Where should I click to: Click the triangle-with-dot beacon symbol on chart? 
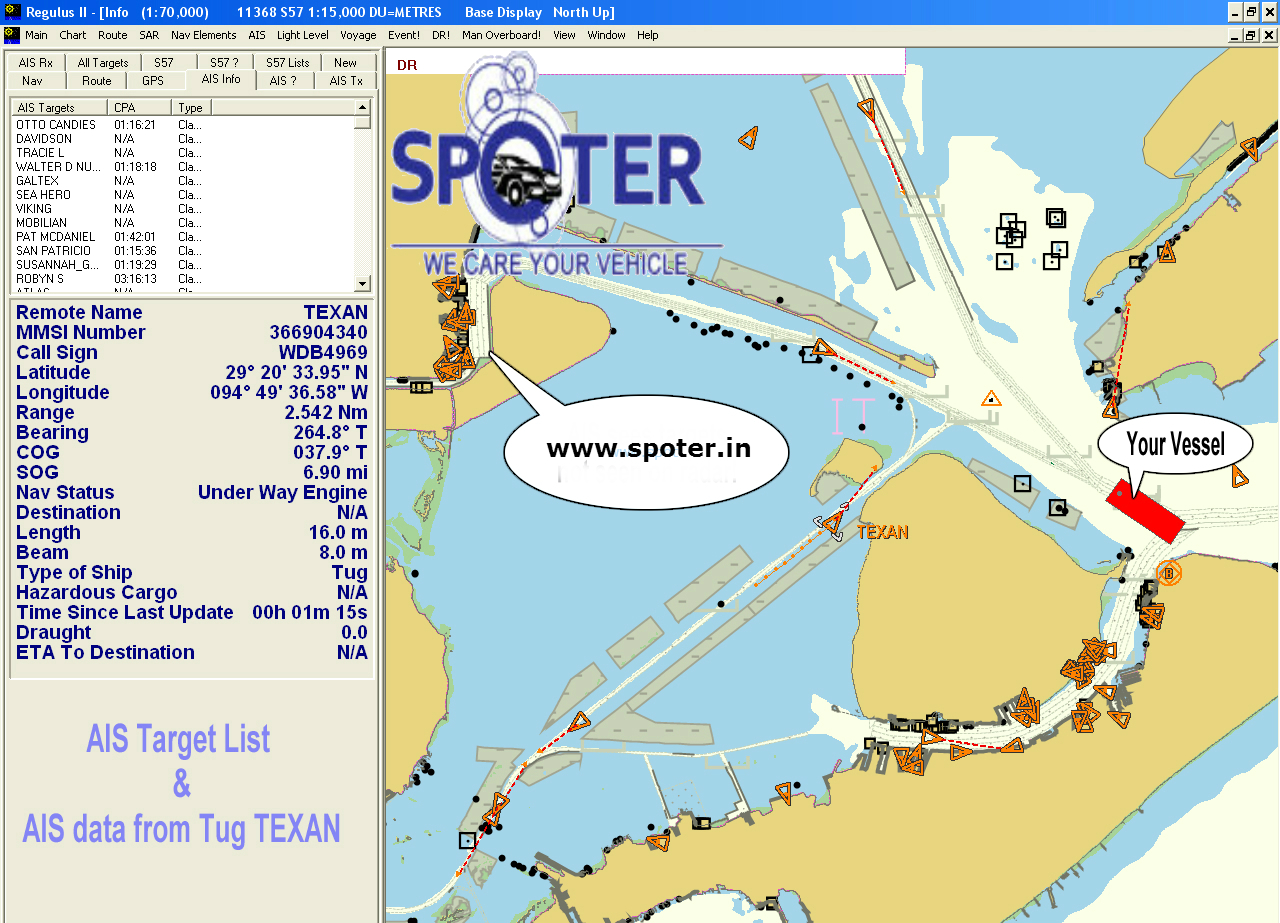(990, 399)
